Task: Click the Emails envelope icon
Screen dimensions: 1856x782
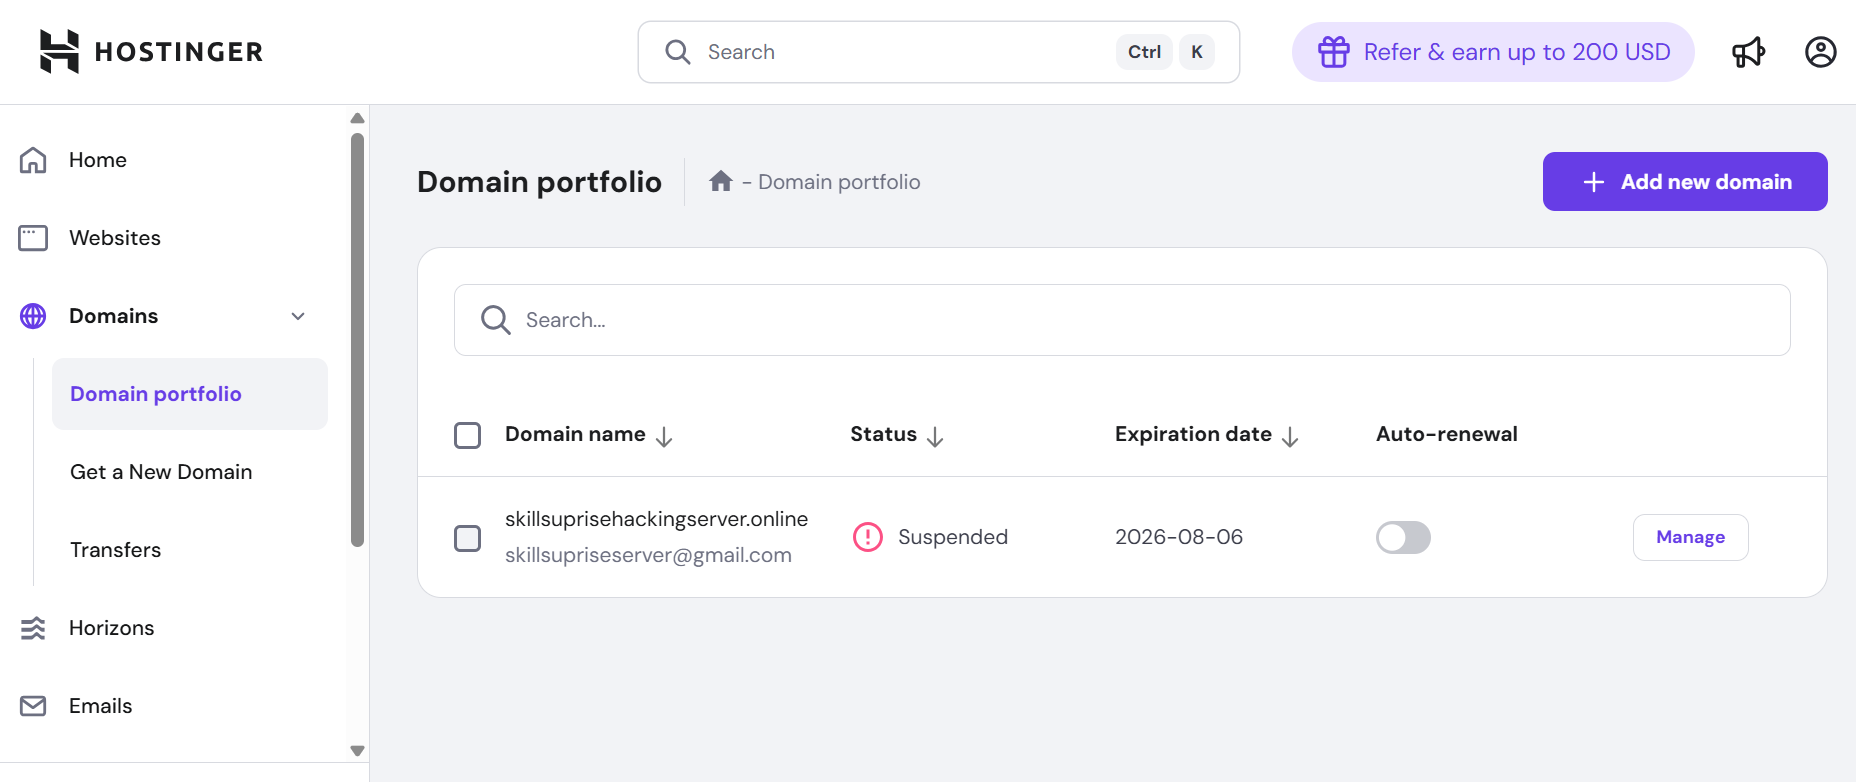Action: tap(33, 706)
